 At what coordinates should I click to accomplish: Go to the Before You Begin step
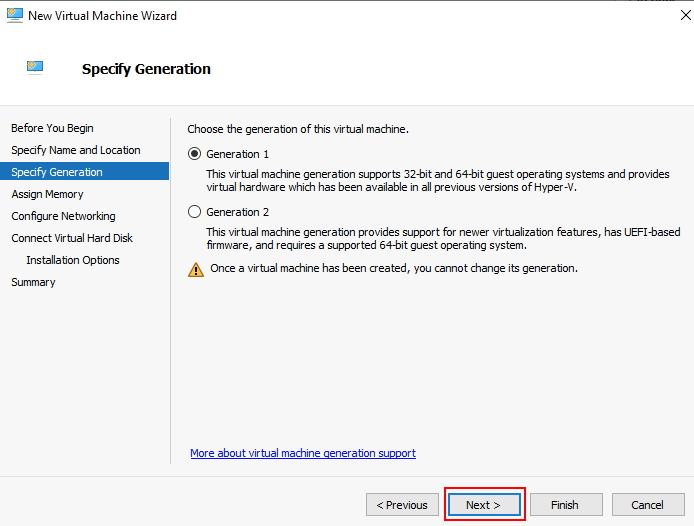pyautogui.click(x=52, y=128)
